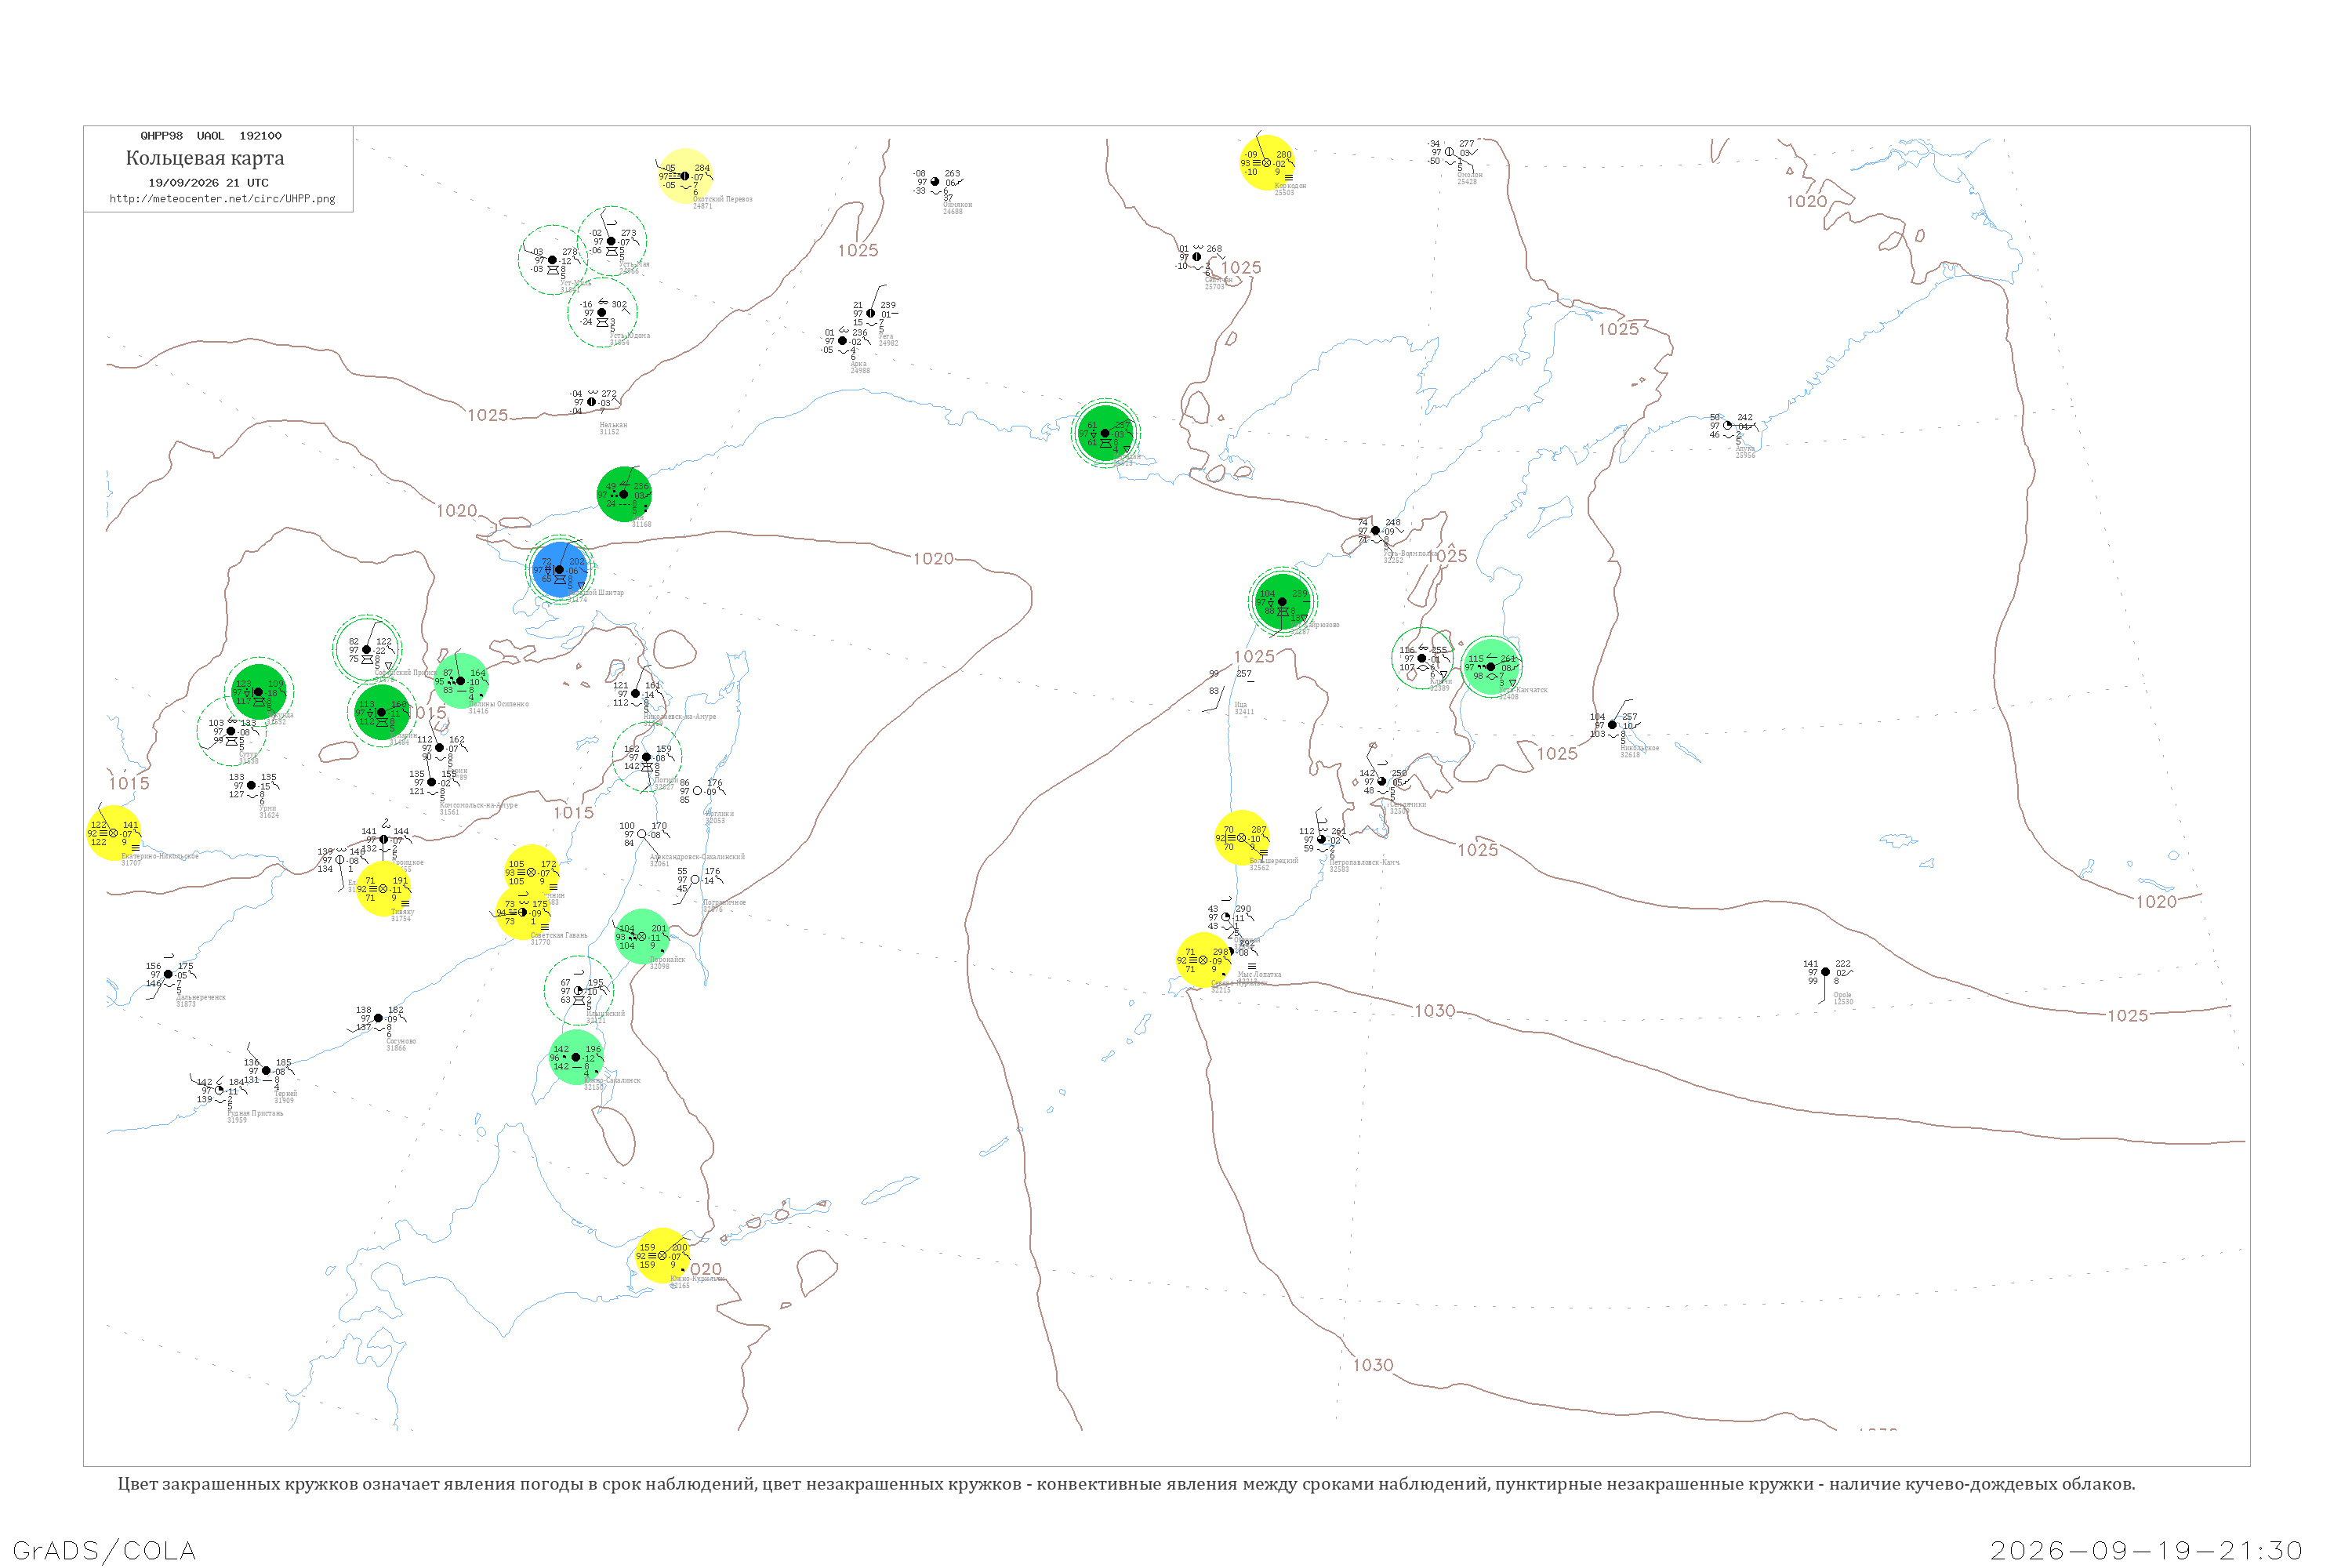Click the yellow Екатерино-Никольское fog marker
Viewport: 2352px width, 1568px height.
[x=113, y=833]
